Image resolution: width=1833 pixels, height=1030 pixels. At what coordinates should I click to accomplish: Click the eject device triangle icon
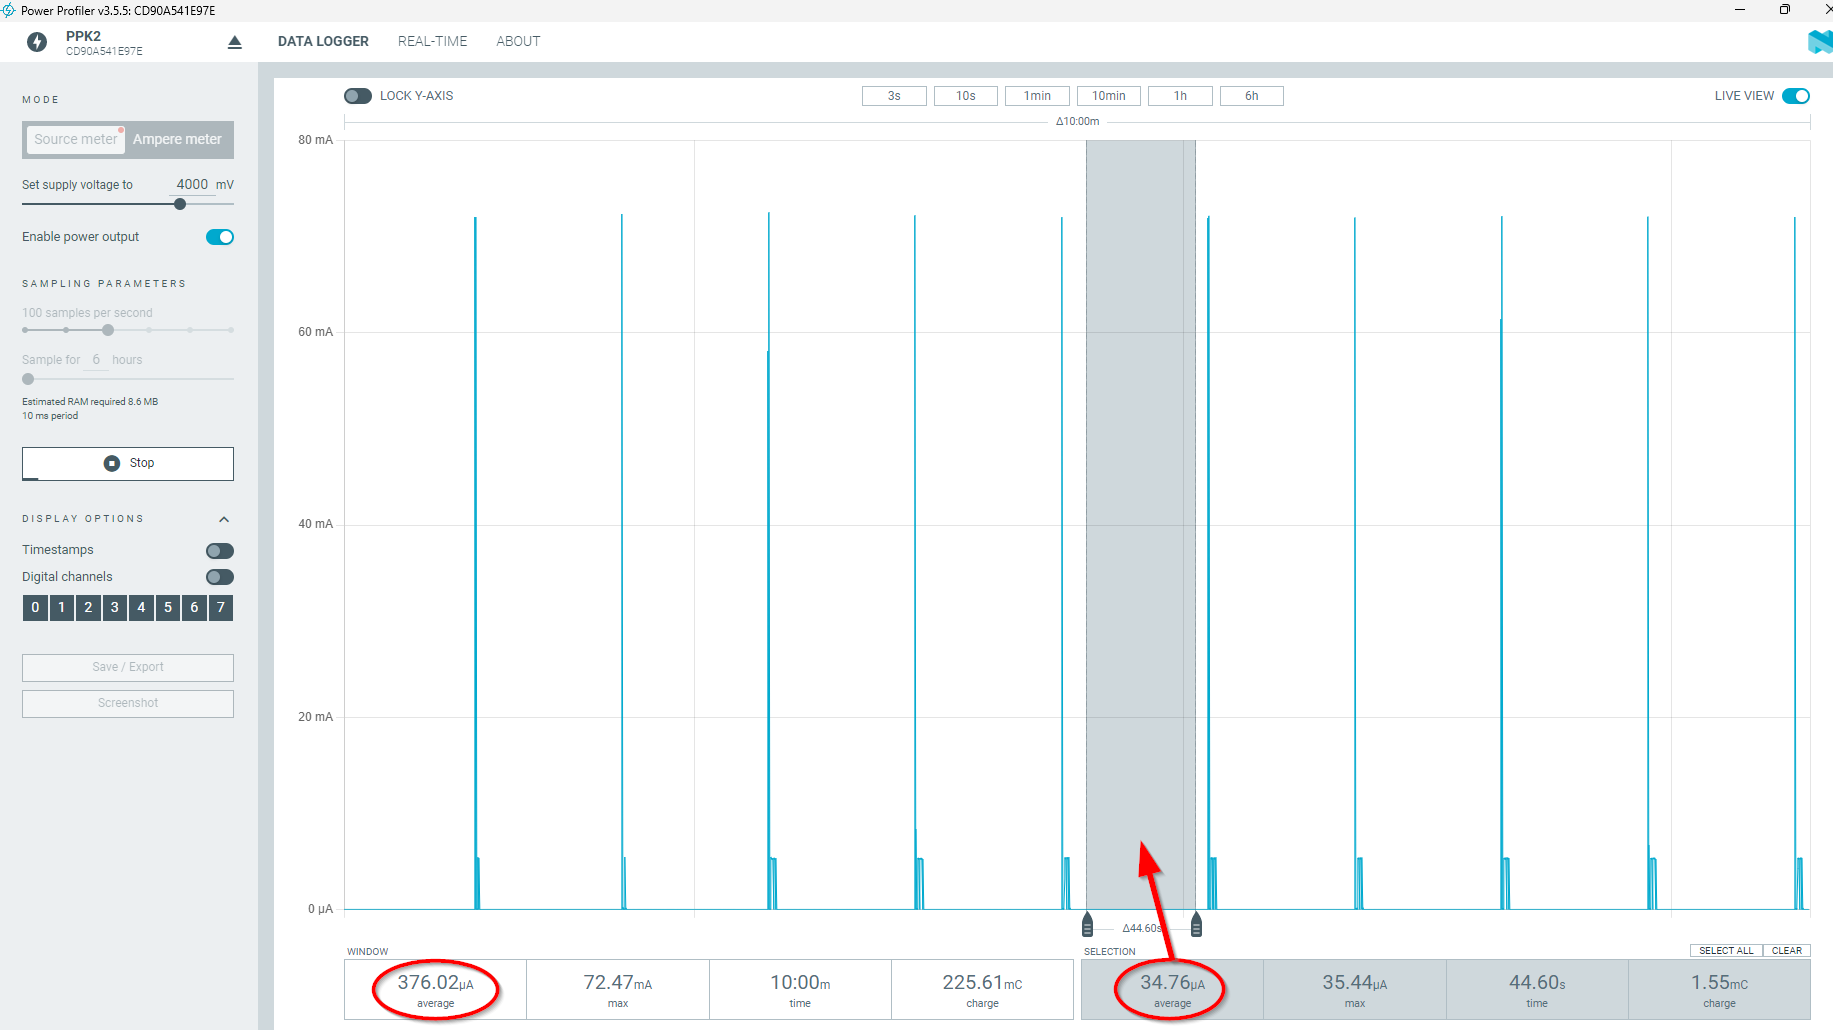coord(235,42)
